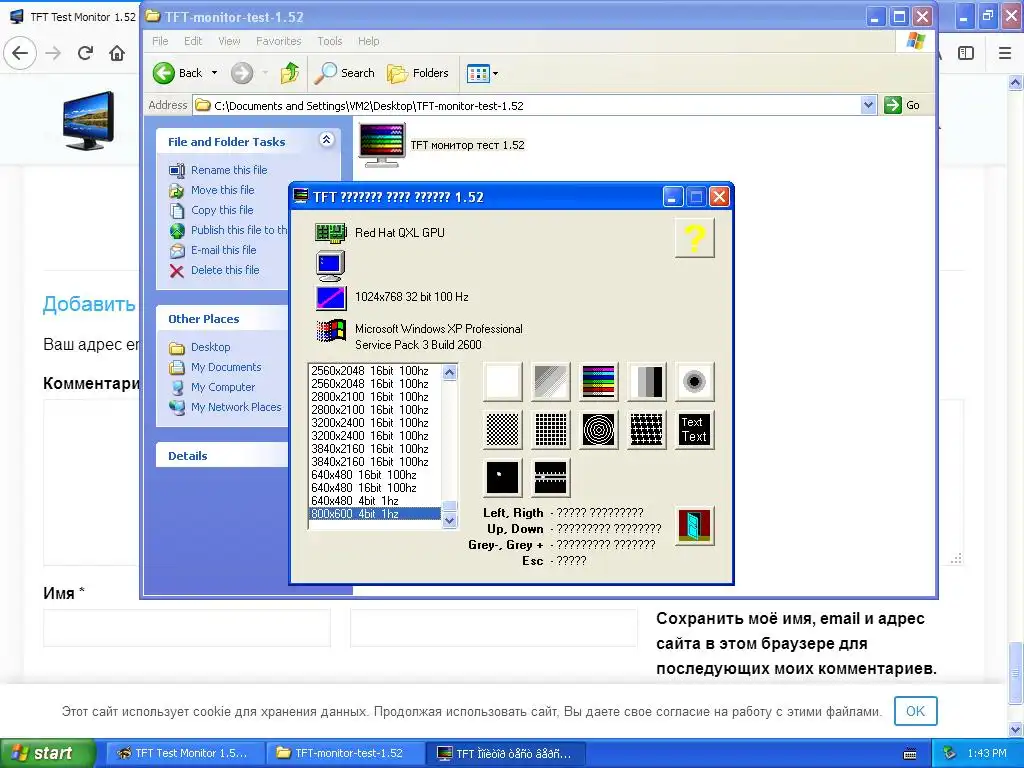The image size is (1024, 768).
Task: Click the Windows Start button
Action: [47, 753]
